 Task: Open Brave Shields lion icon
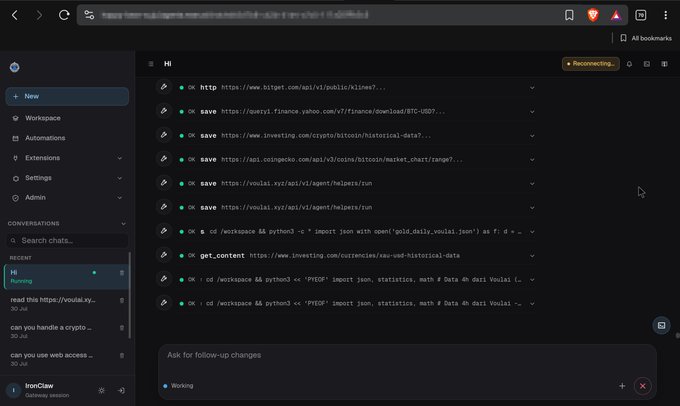click(x=593, y=15)
